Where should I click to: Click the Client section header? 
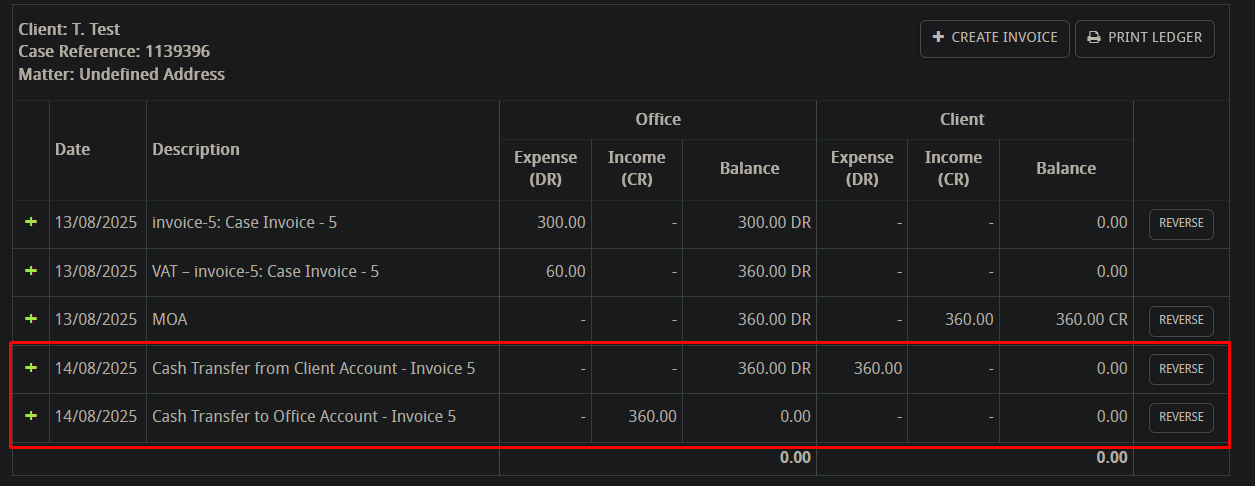point(963,119)
